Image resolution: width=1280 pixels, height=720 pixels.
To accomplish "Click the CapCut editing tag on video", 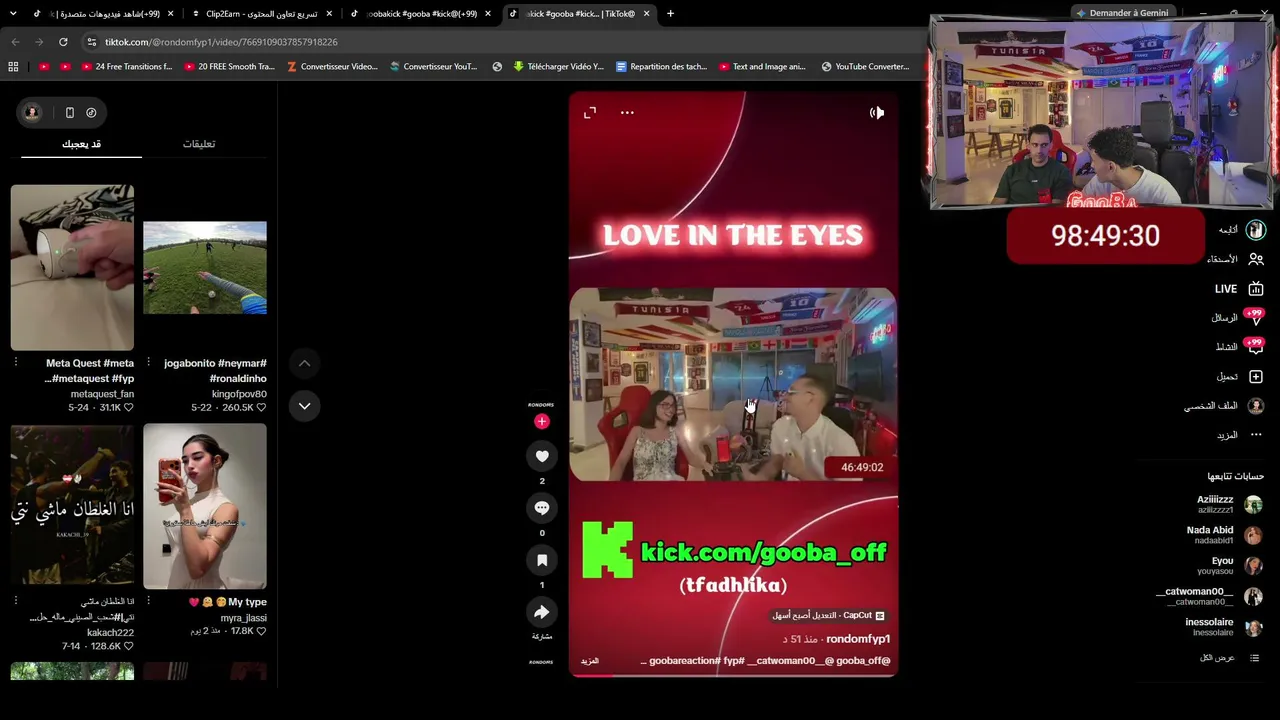I will [828, 616].
